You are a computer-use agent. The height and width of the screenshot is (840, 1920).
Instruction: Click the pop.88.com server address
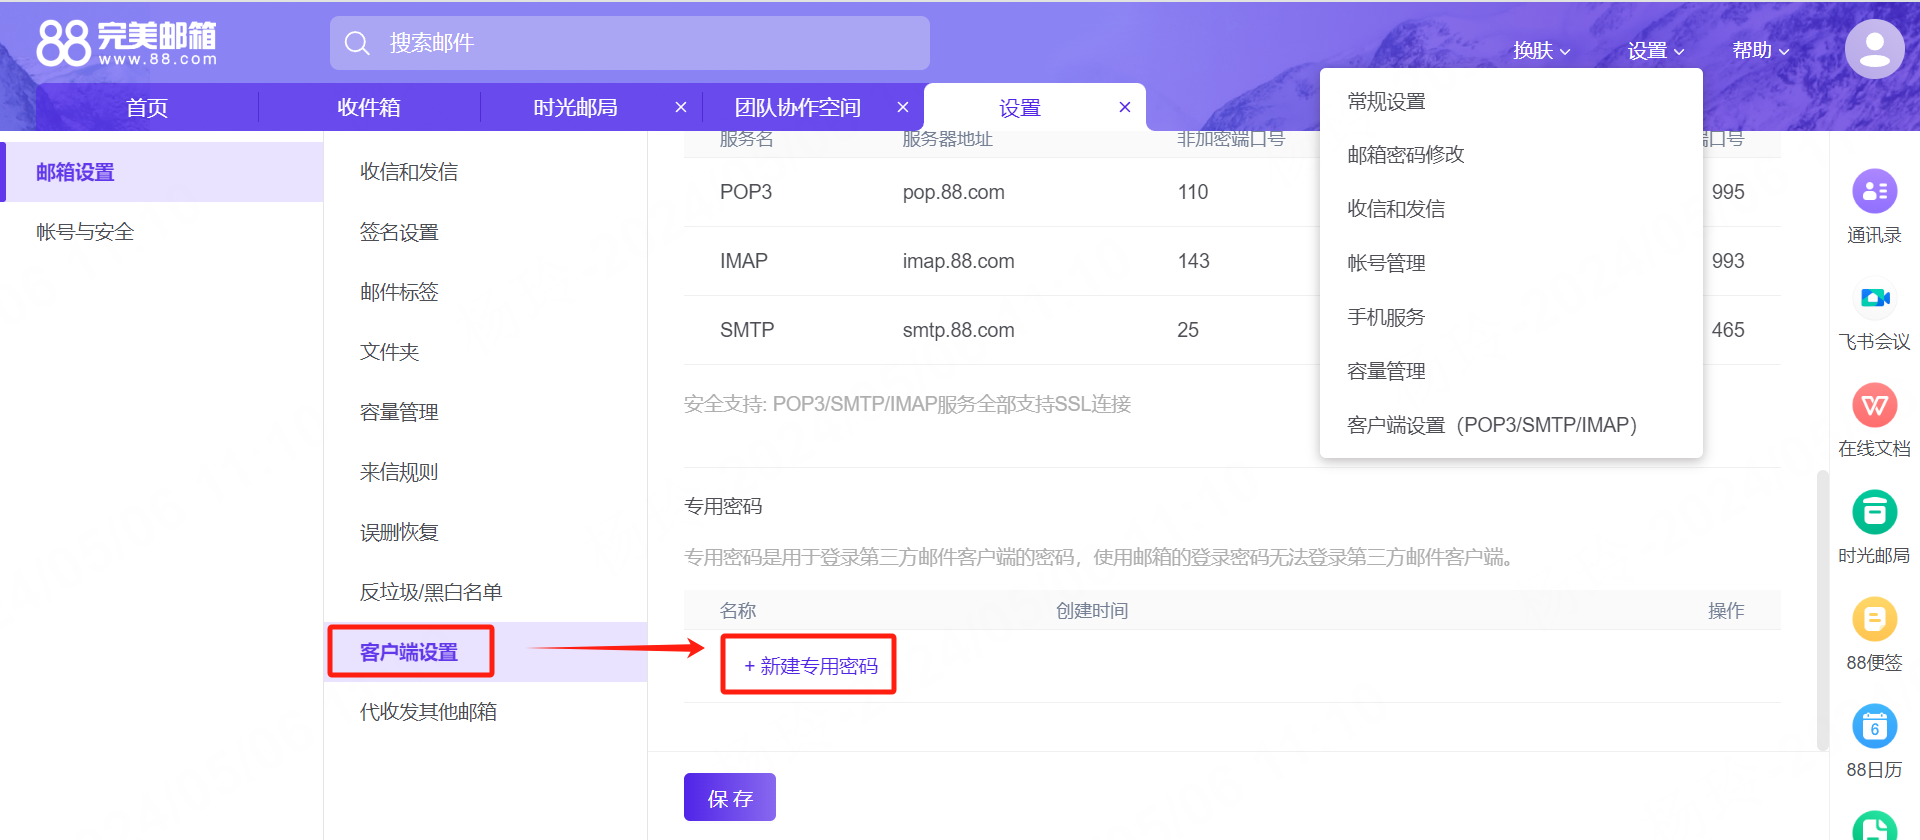953,192
